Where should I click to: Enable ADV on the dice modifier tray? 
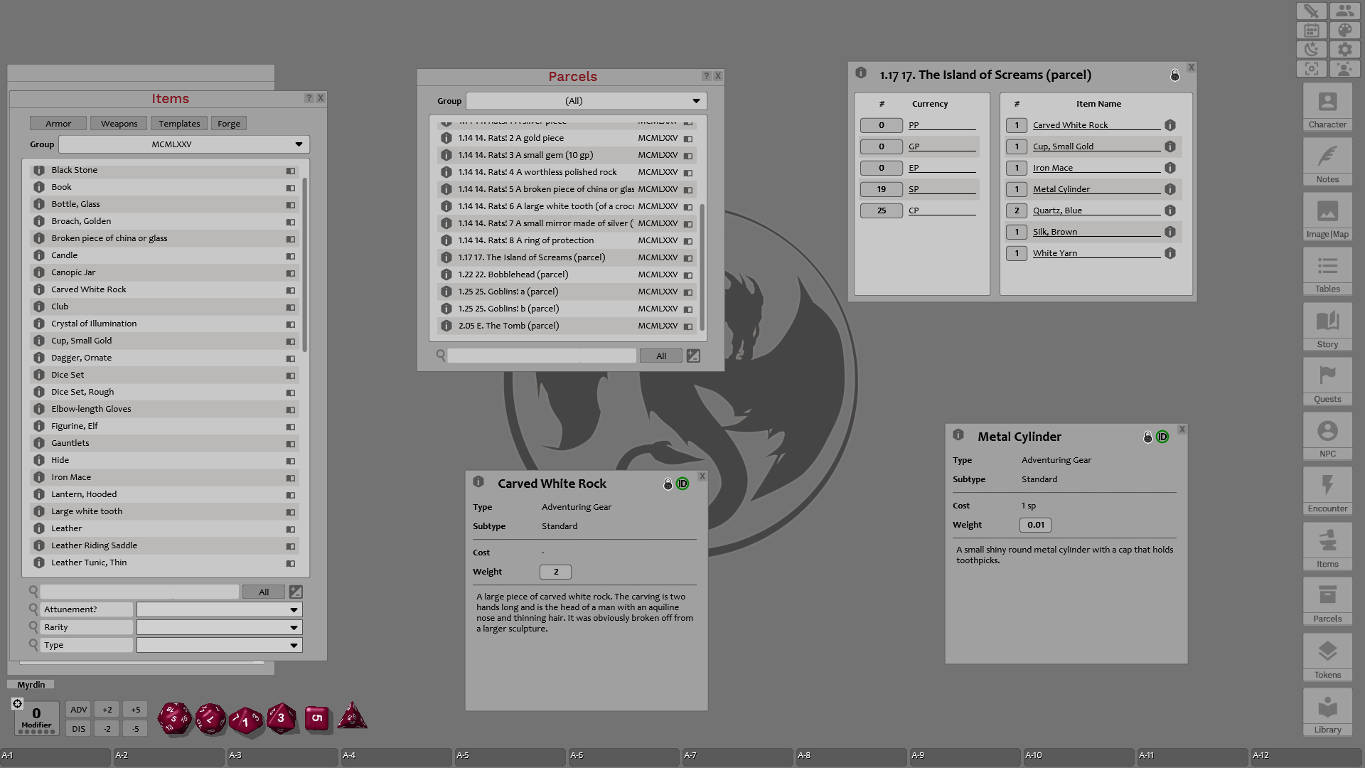78,709
